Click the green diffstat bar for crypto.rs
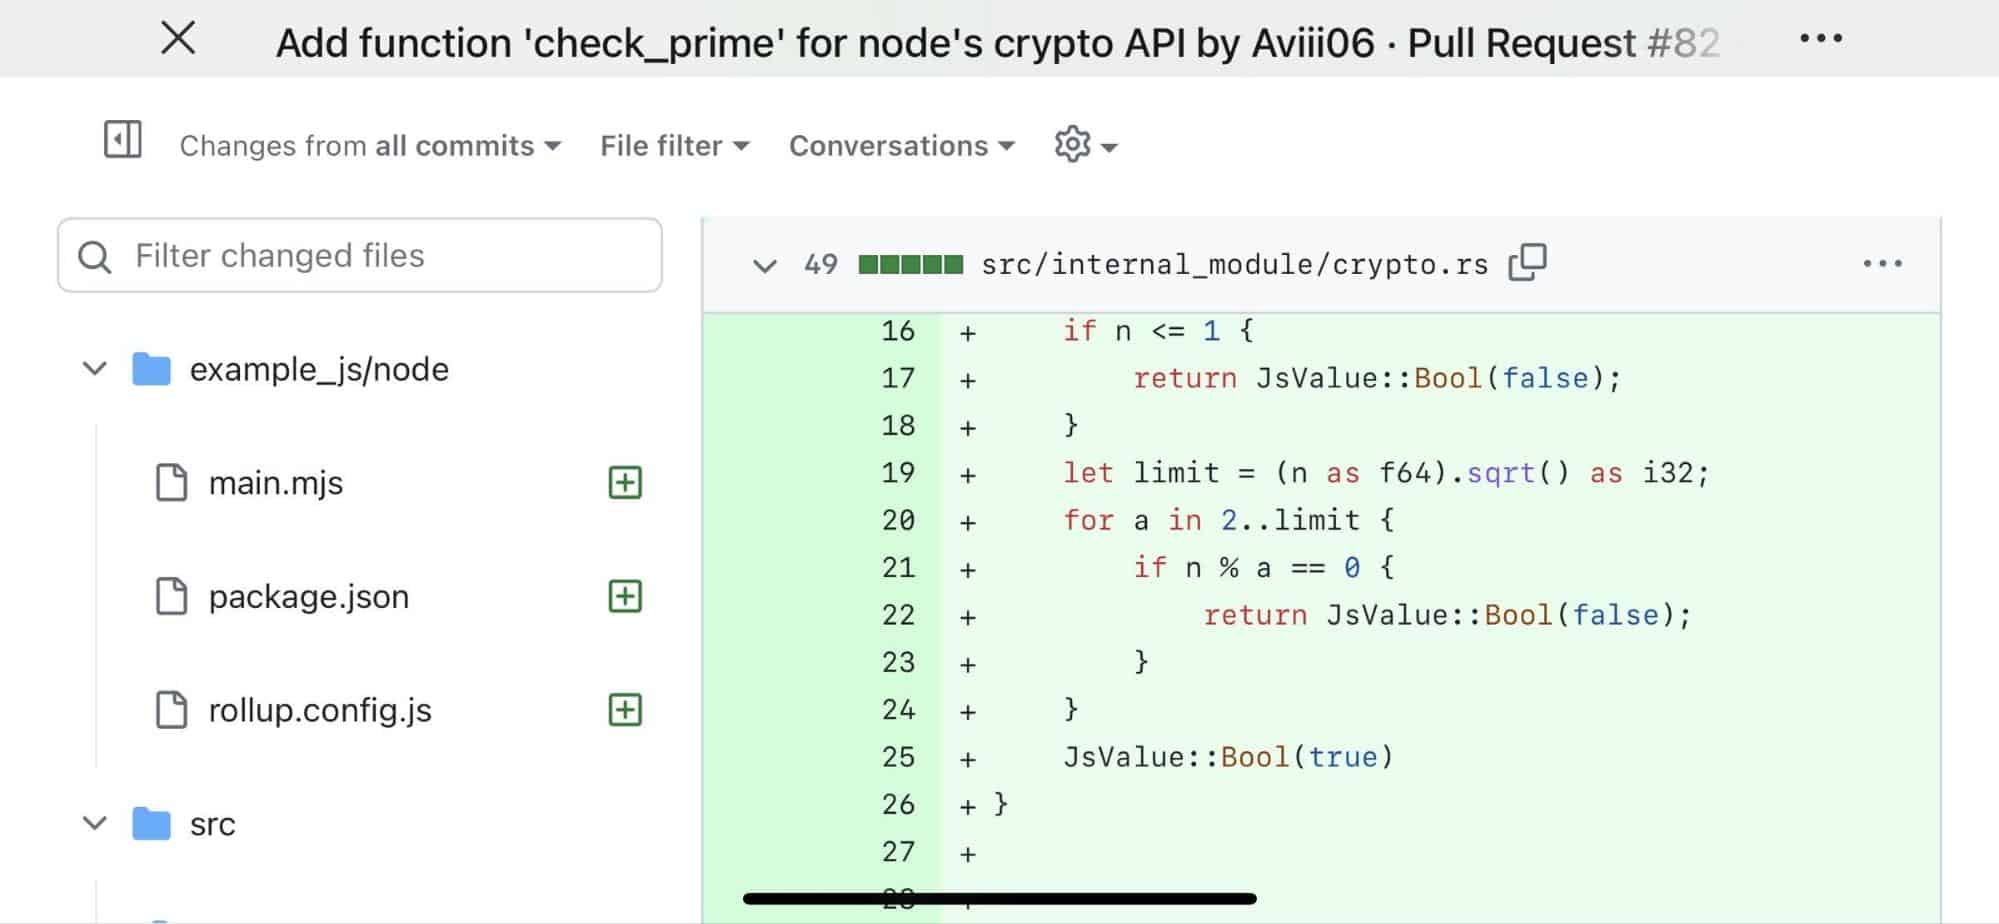 [x=910, y=265]
